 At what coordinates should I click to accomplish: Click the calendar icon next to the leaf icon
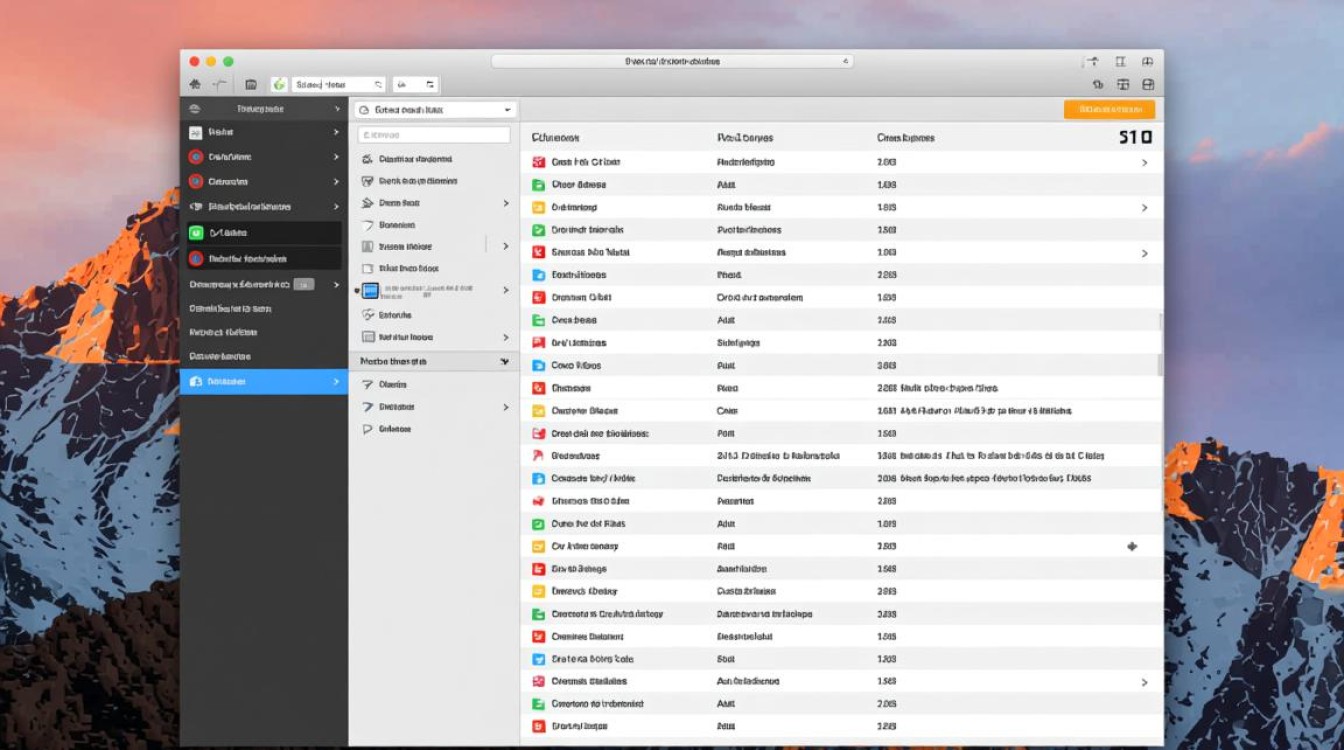251,85
